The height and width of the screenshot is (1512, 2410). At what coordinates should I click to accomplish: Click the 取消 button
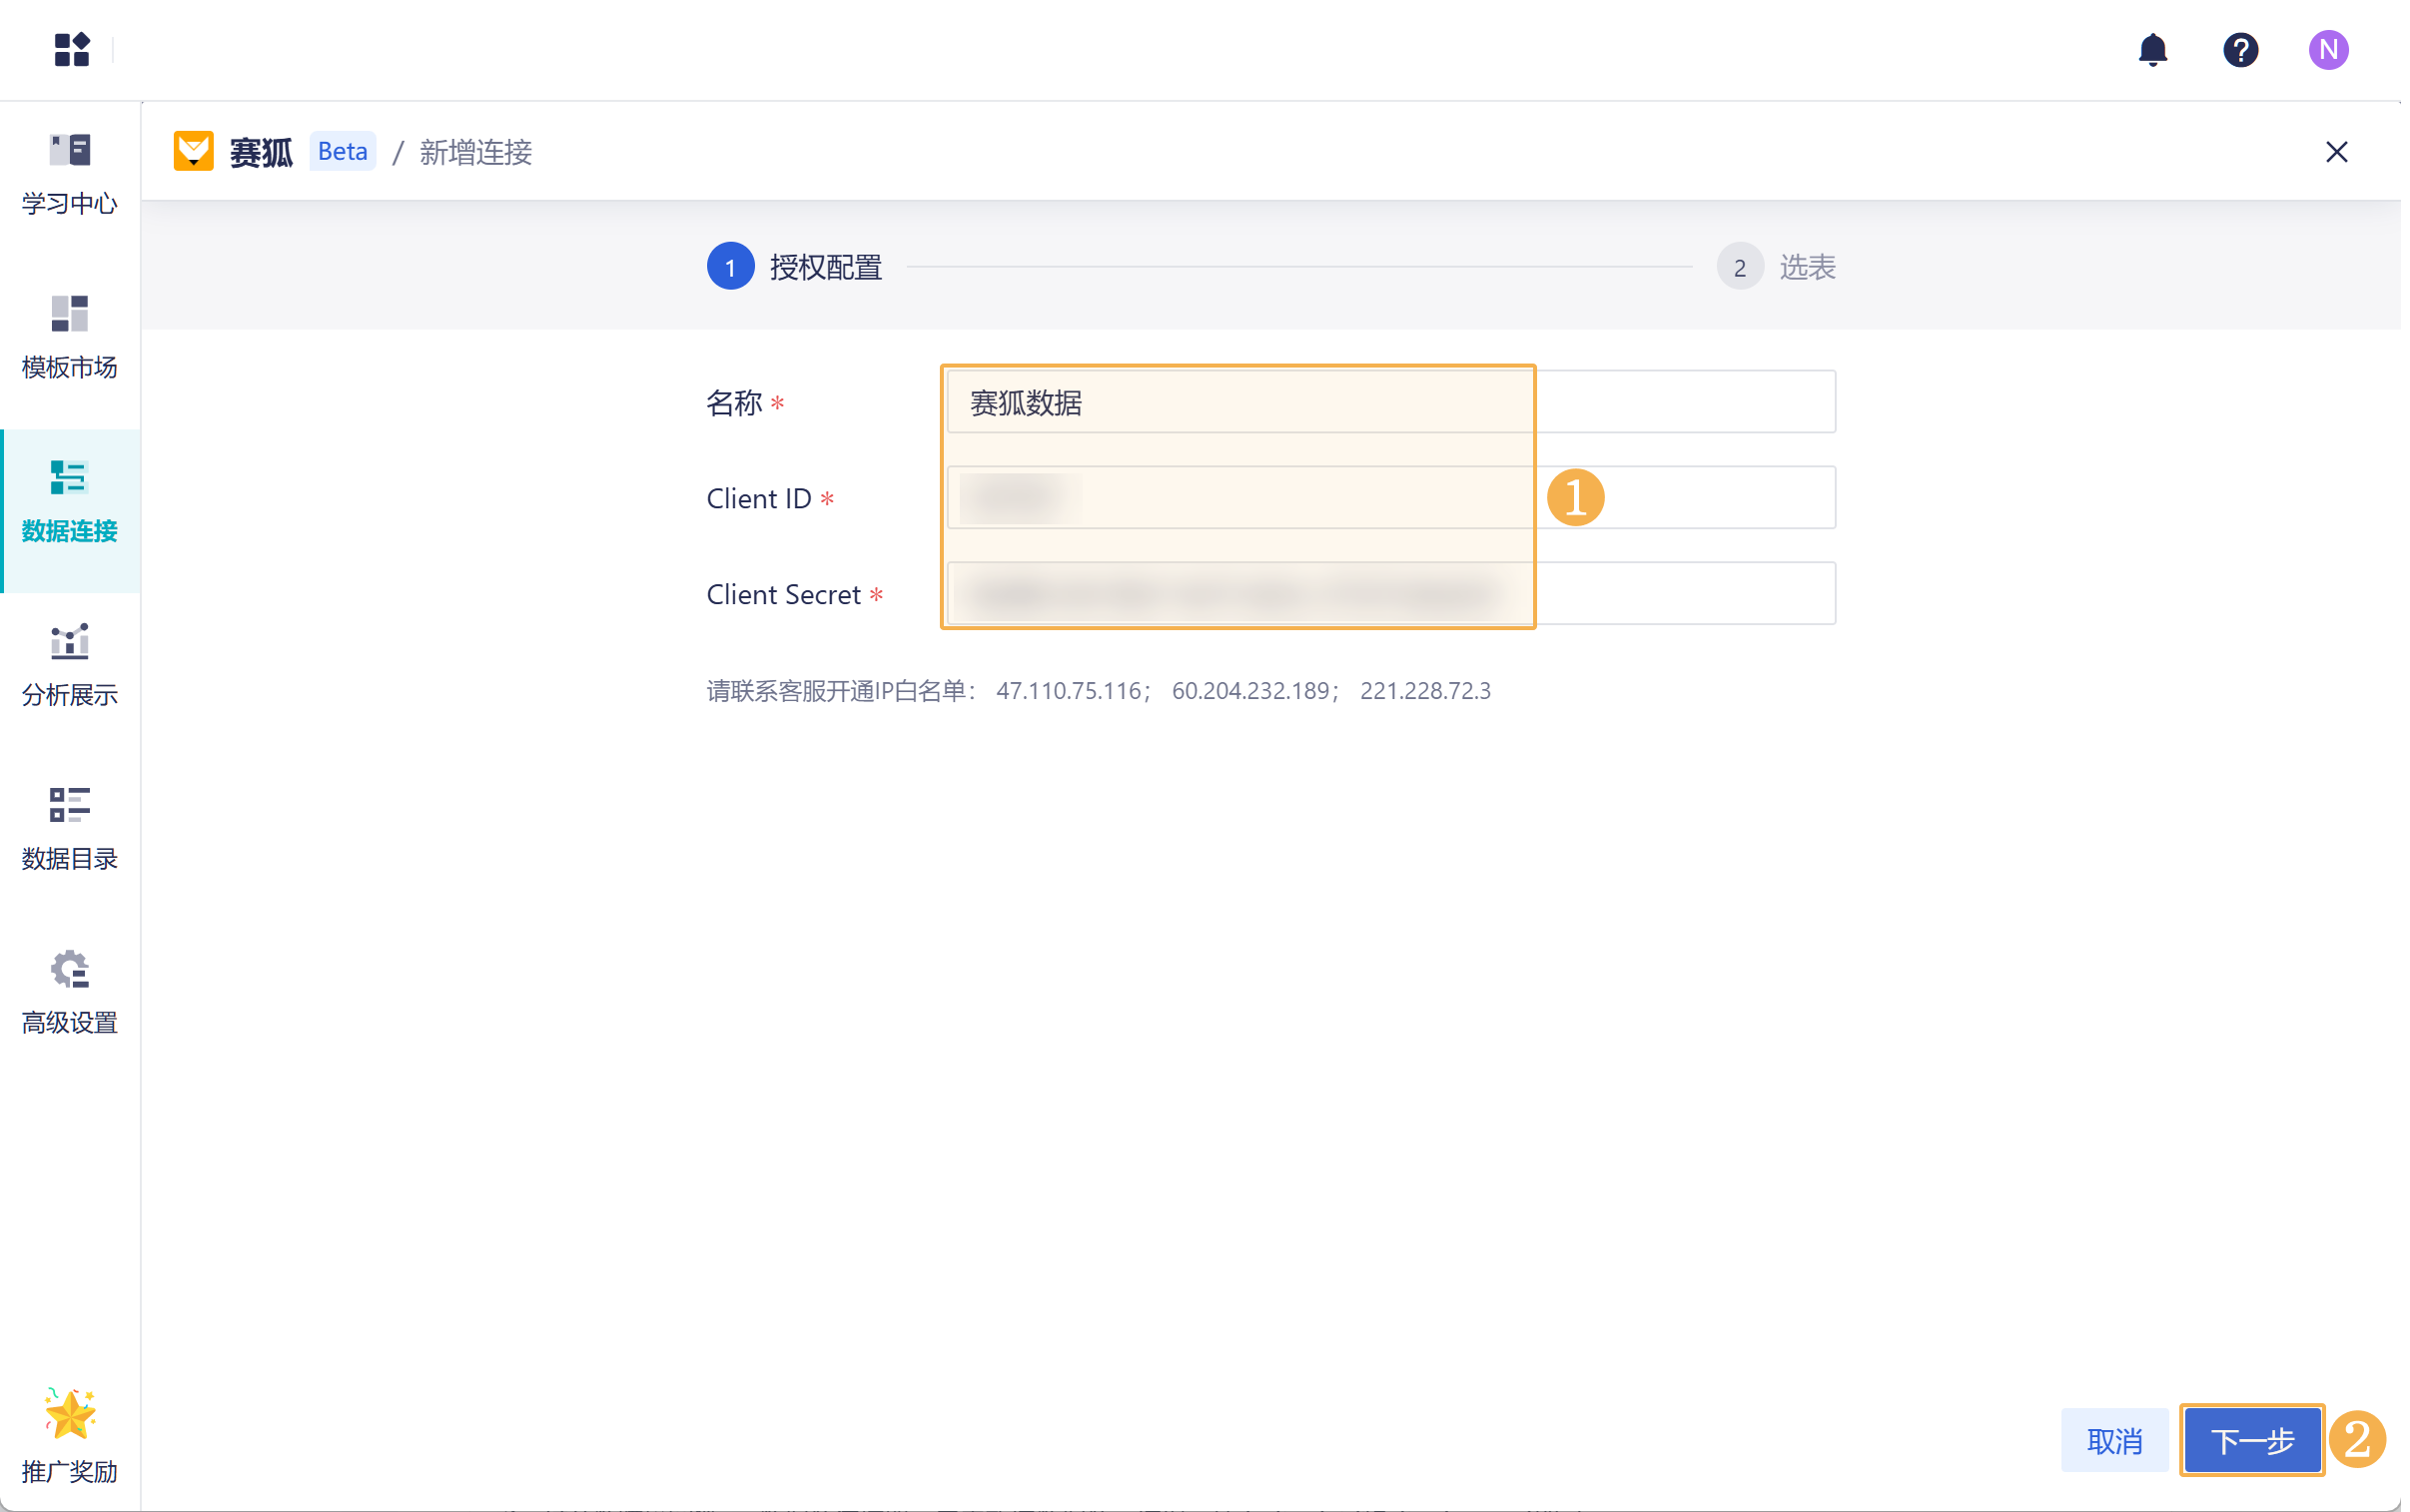tap(2114, 1440)
